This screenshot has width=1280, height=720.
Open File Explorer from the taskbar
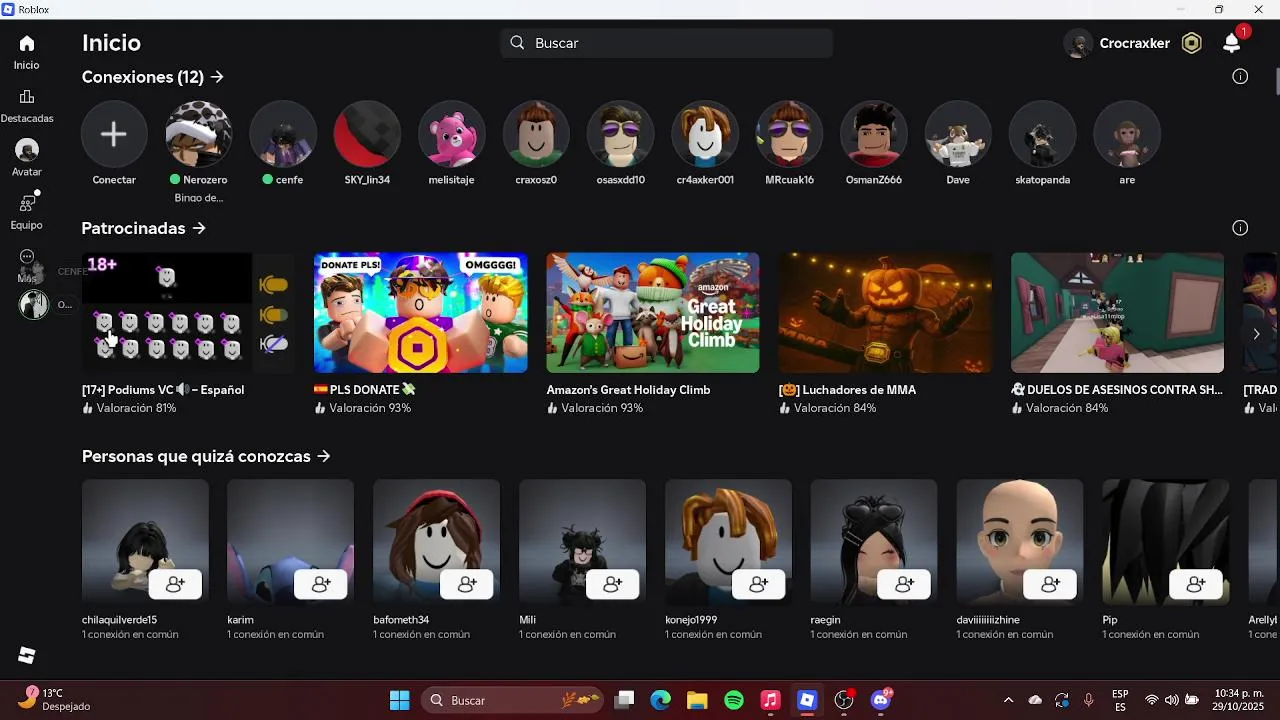697,700
